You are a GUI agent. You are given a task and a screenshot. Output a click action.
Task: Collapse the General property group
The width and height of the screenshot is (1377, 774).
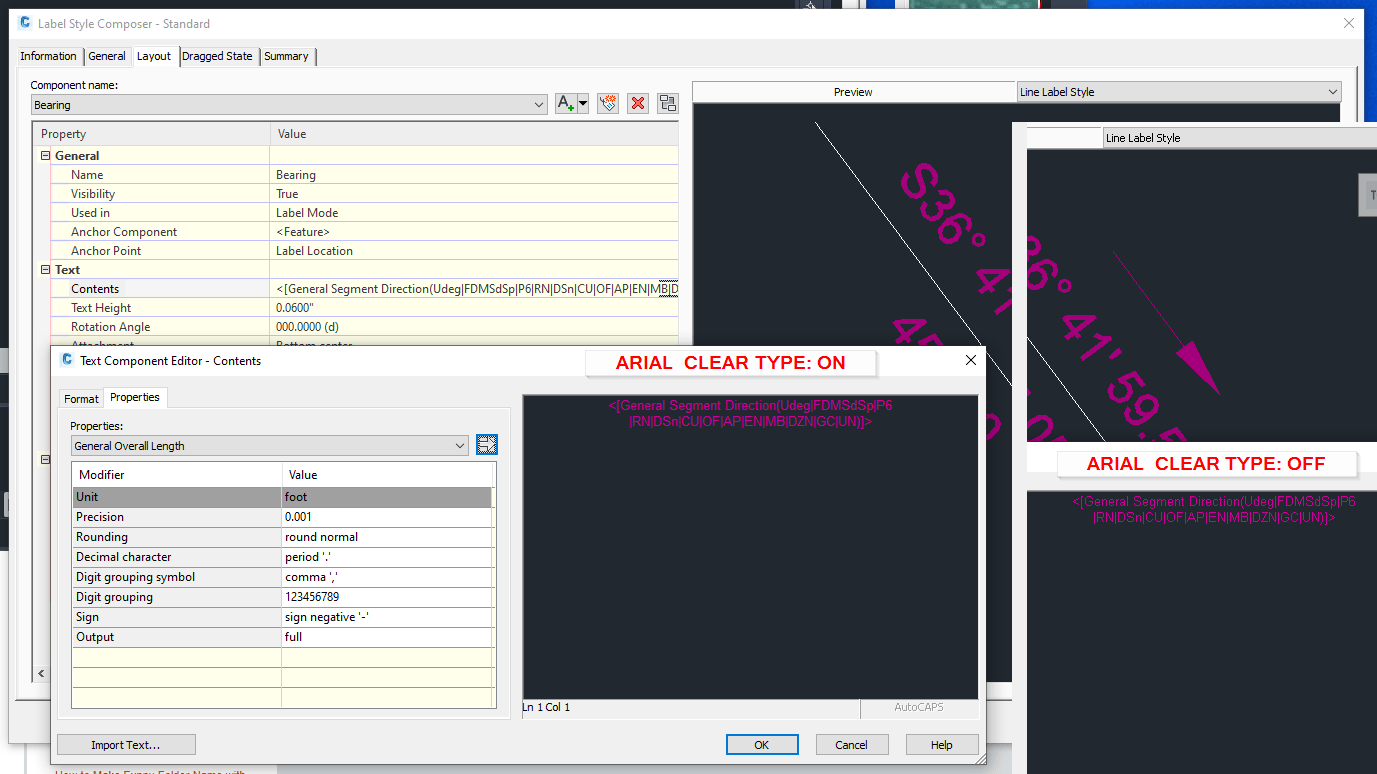tap(44, 155)
